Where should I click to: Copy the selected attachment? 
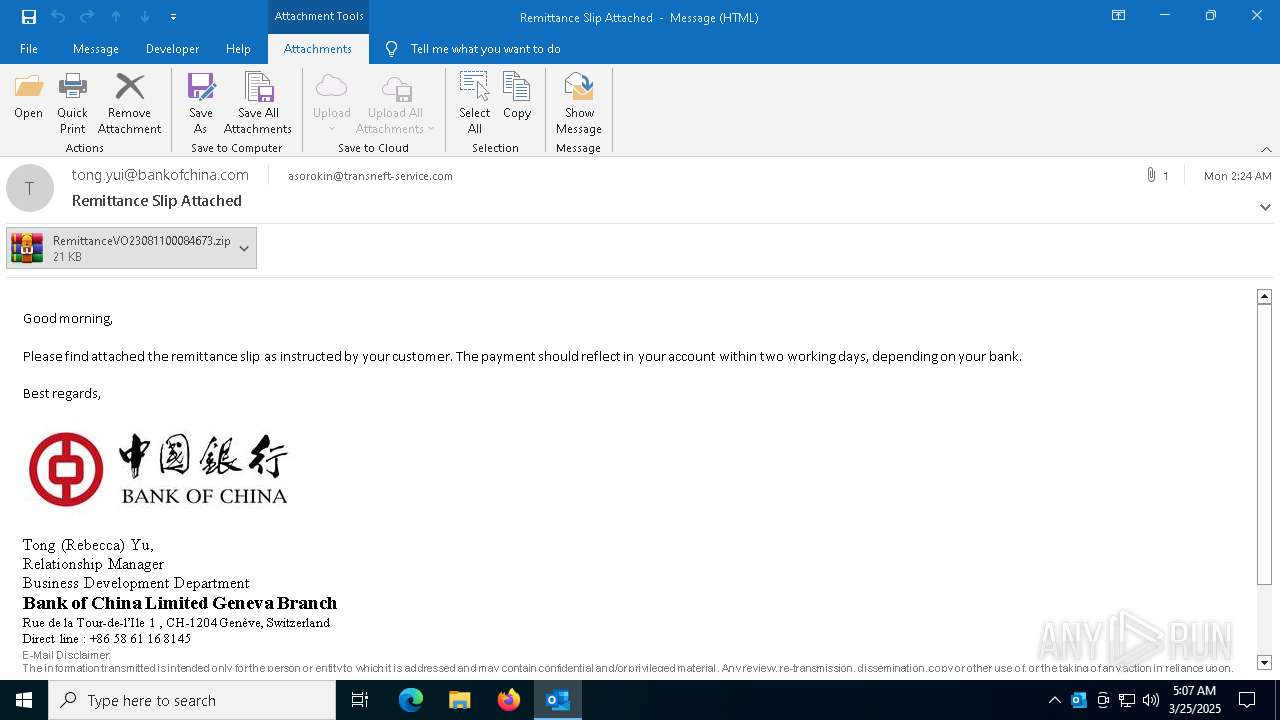click(x=517, y=97)
